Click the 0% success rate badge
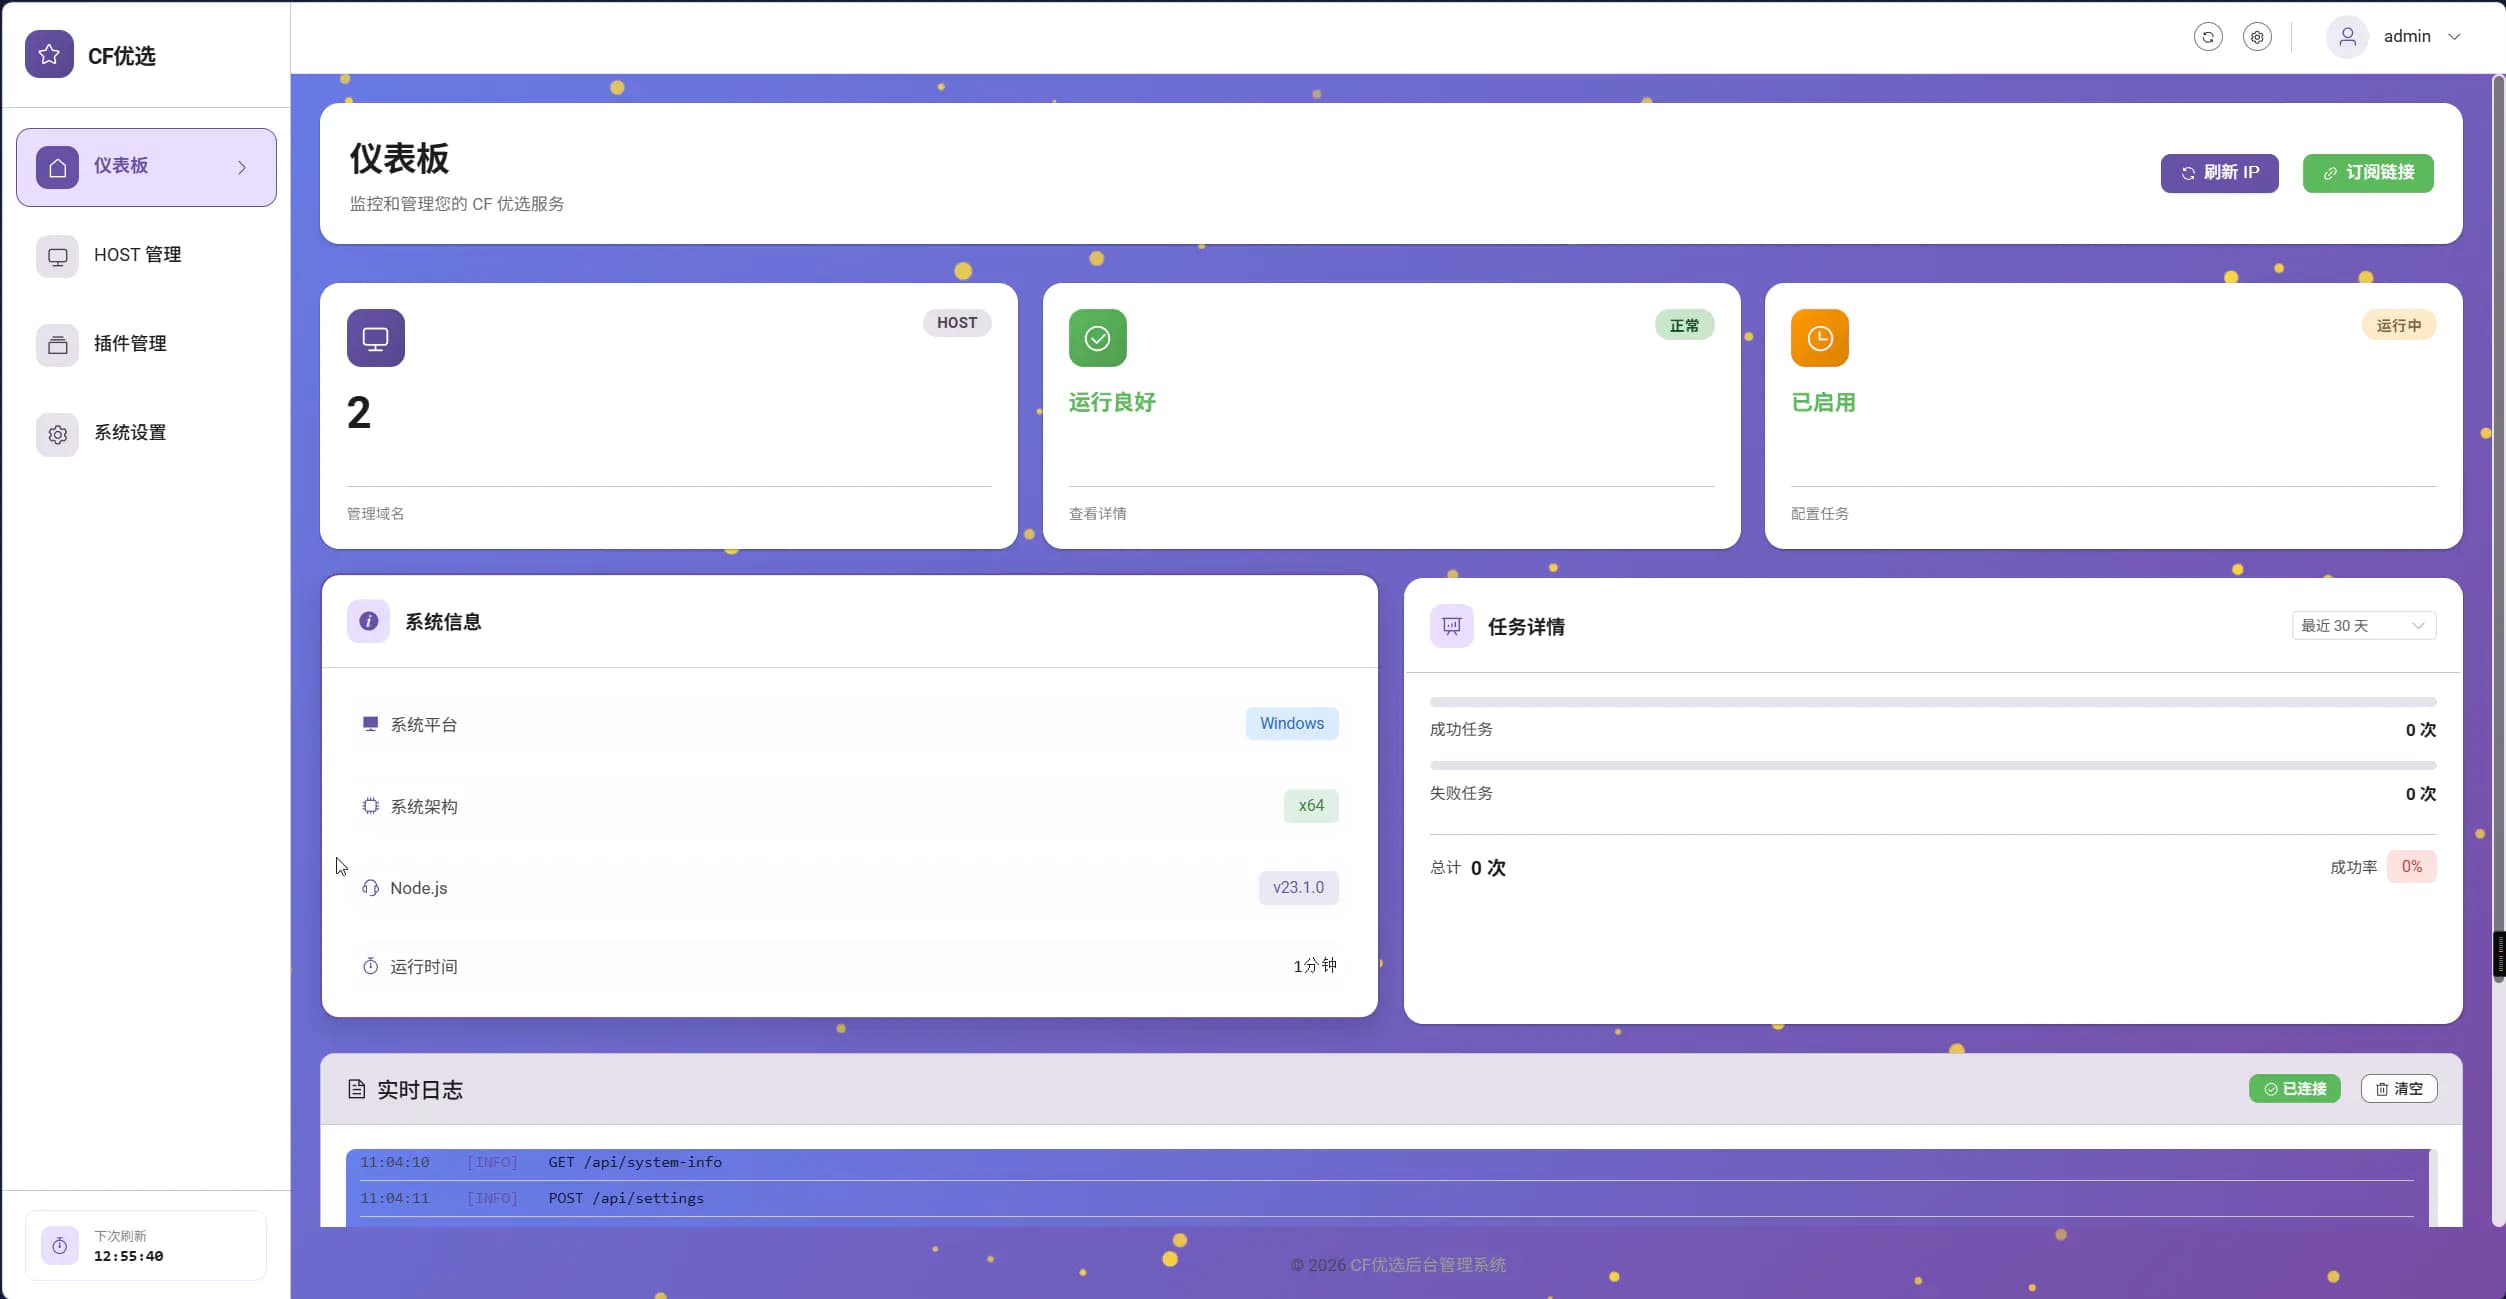This screenshot has width=2506, height=1299. [x=2411, y=867]
